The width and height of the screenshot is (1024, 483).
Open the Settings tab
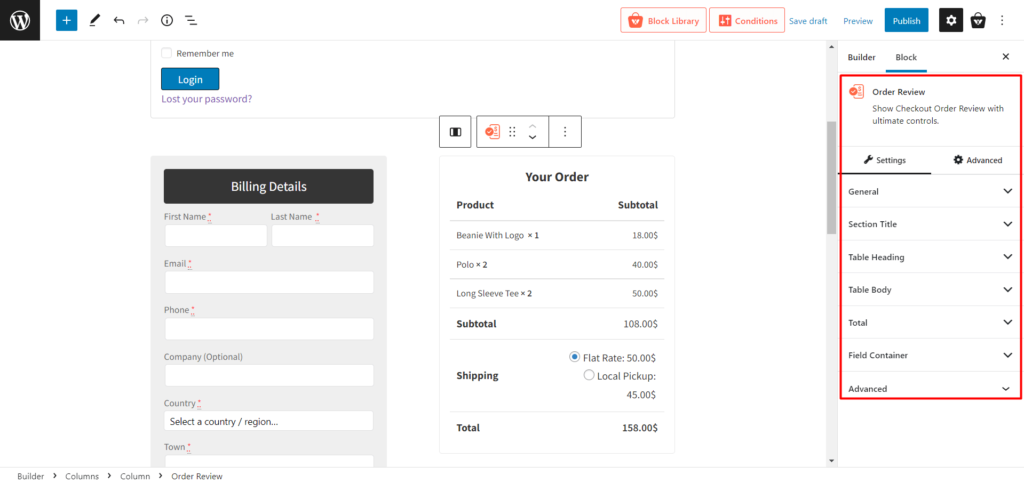tap(884, 160)
